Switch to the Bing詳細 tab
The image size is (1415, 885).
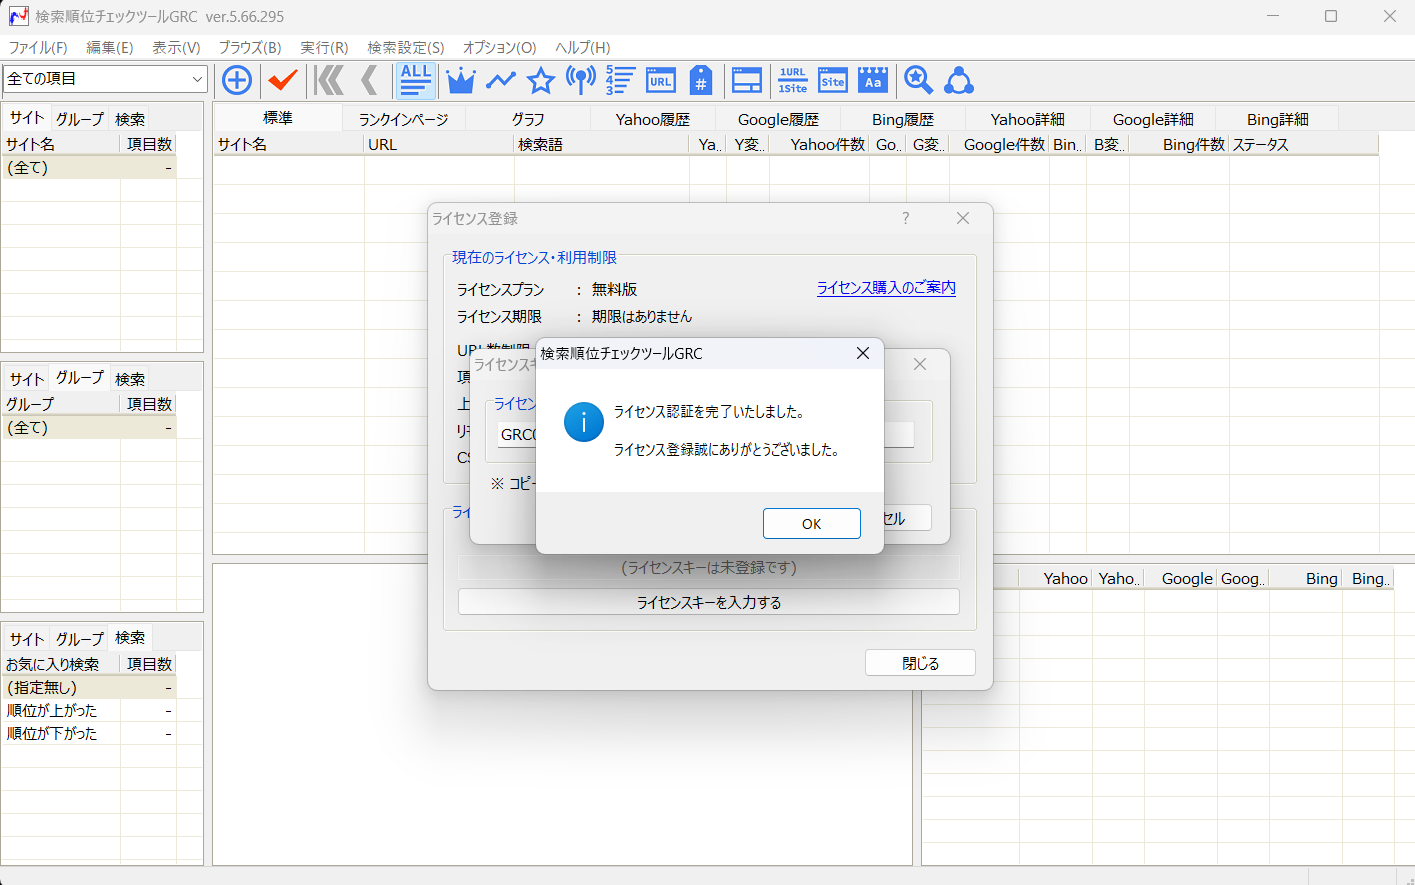(1277, 119)
